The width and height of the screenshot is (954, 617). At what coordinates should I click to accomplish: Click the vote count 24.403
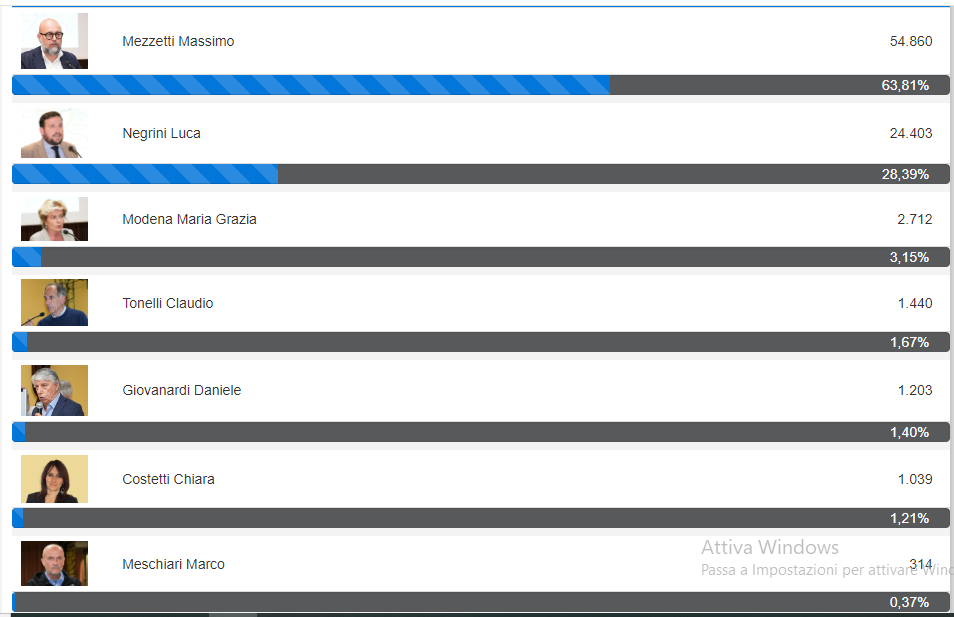tap(910, 133)
